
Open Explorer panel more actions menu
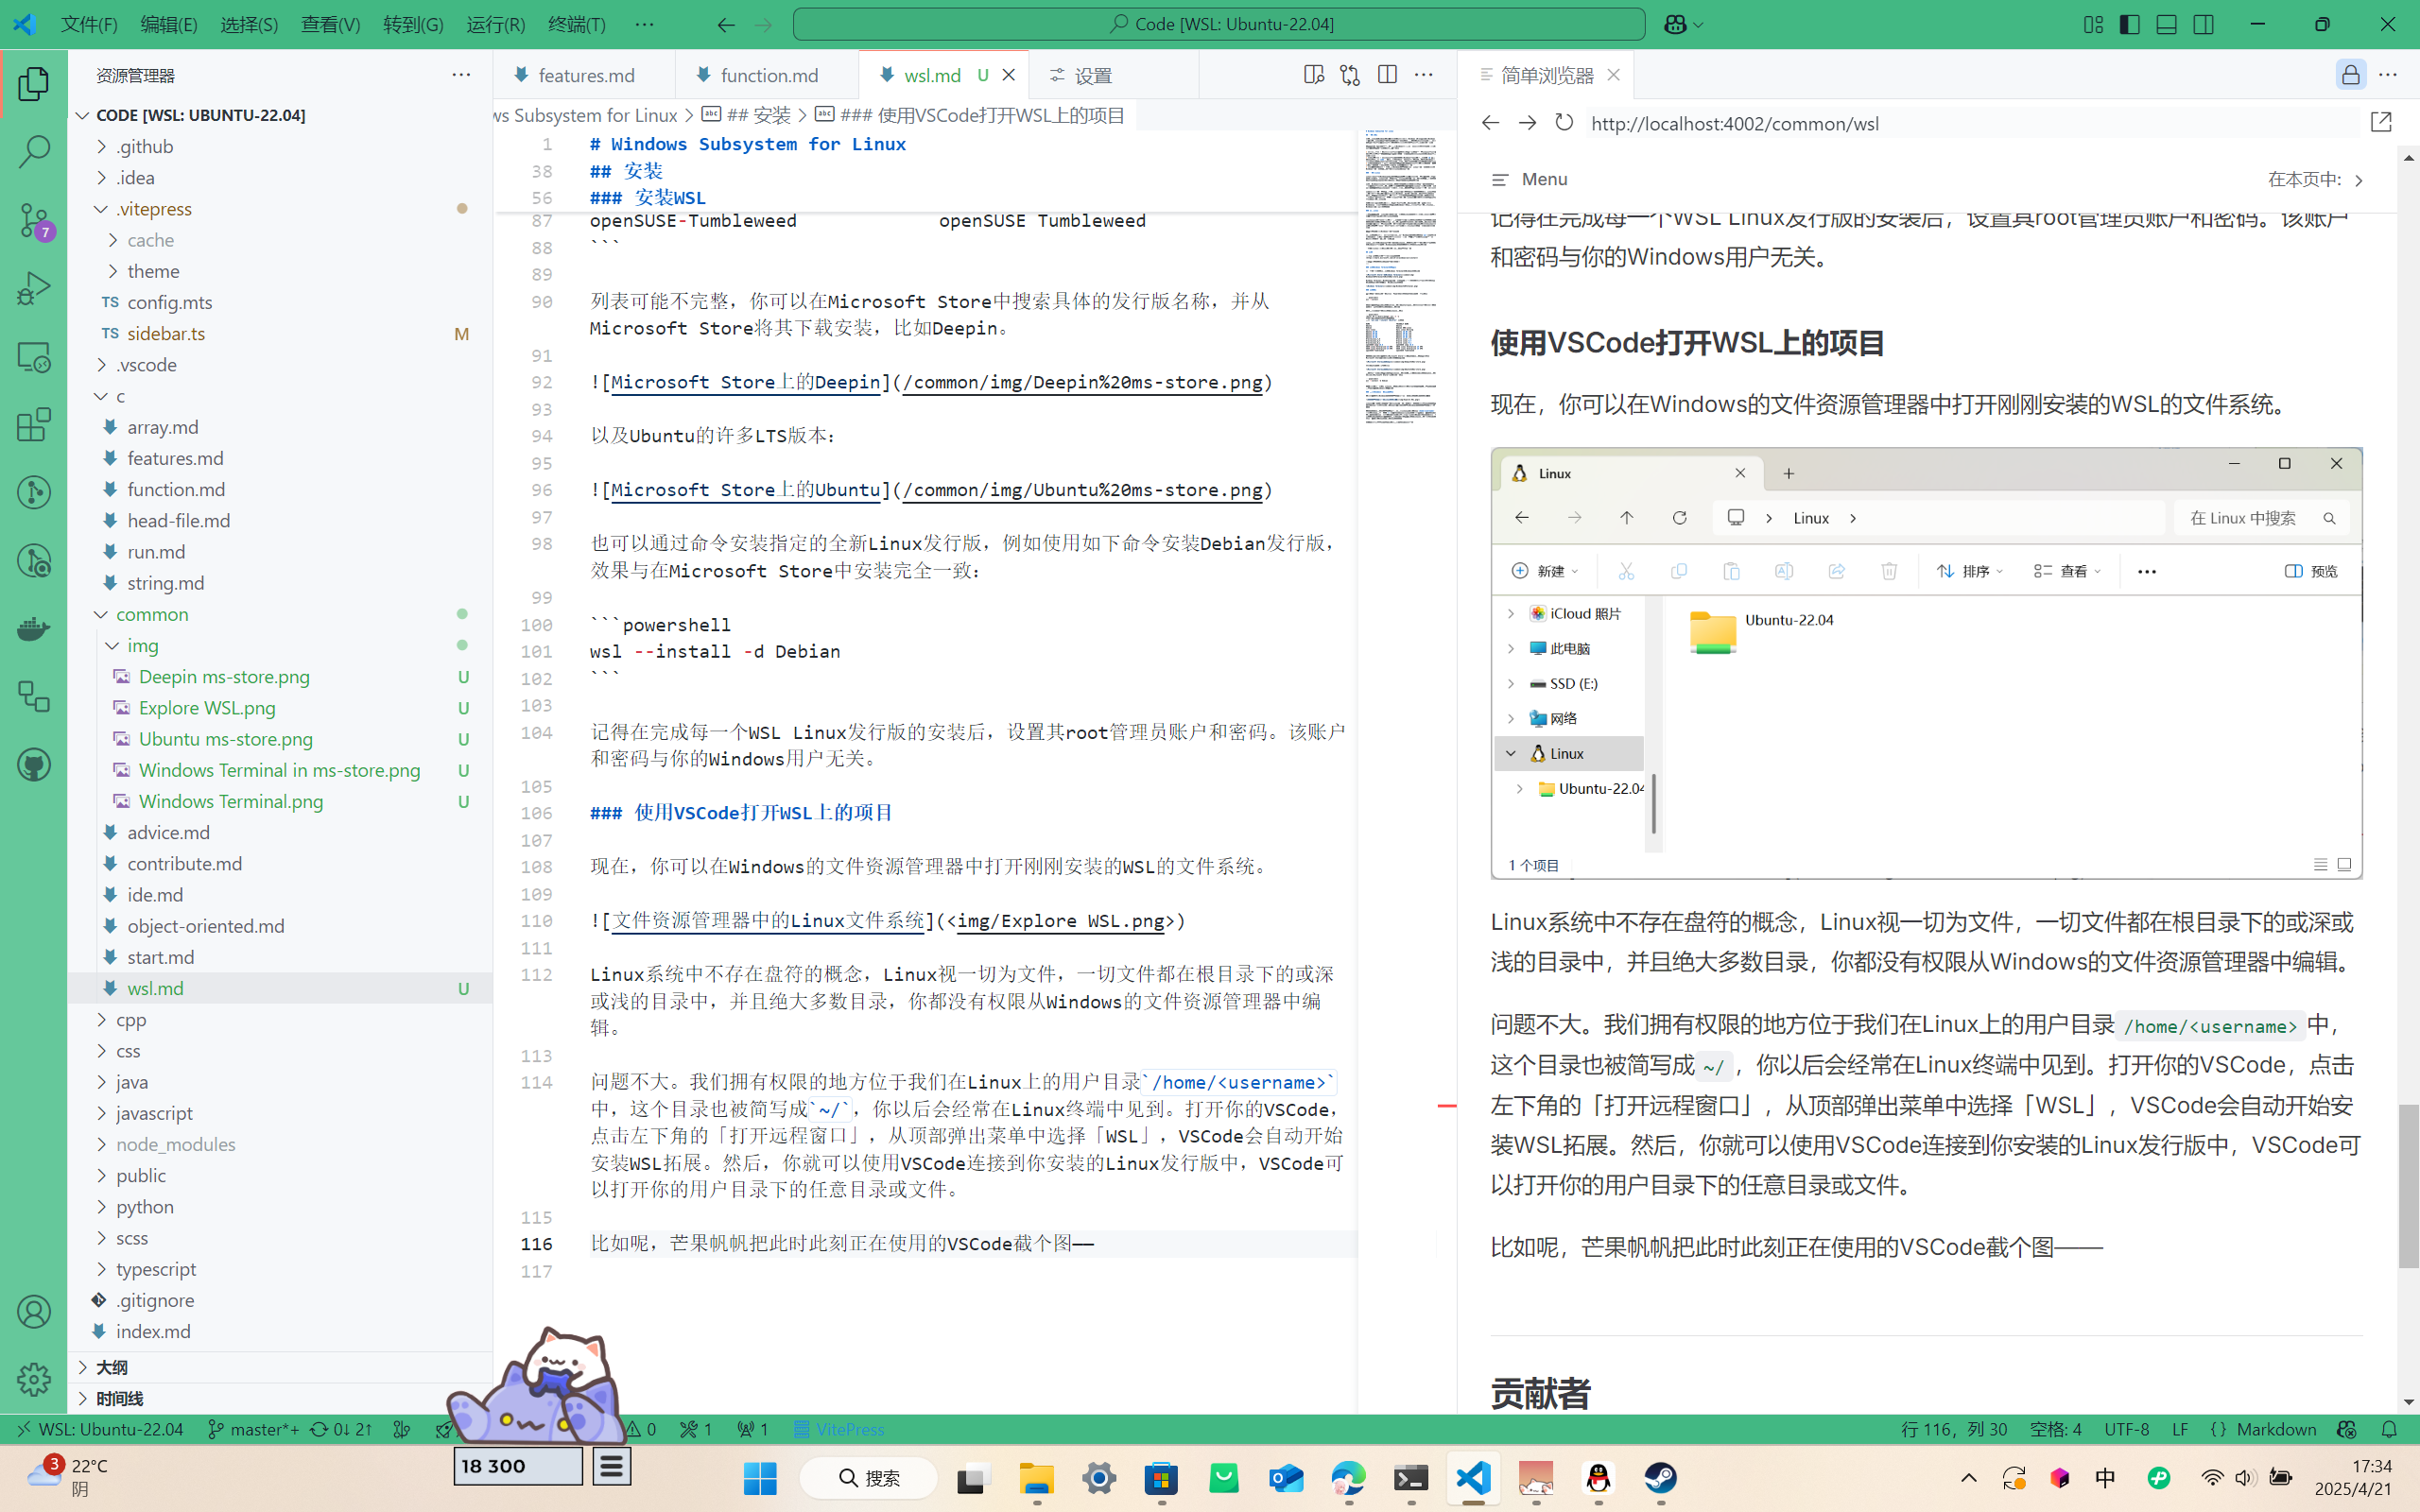(461, 75)
